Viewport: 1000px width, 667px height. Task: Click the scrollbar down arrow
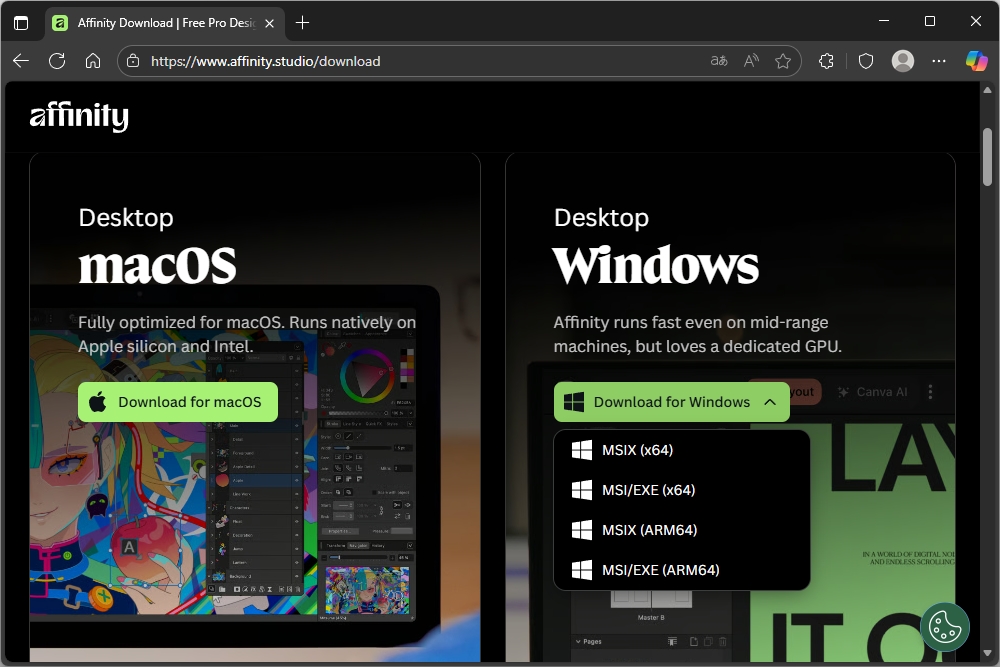coord(987,653)
